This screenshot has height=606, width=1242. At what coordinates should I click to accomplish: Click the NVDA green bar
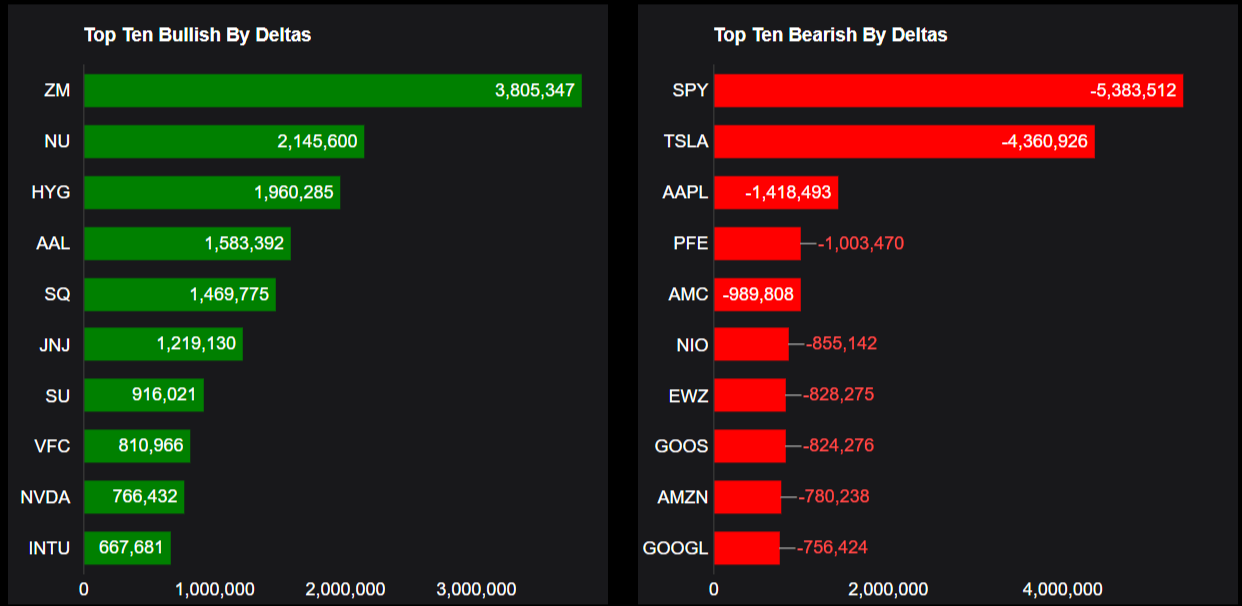point(134,497)
